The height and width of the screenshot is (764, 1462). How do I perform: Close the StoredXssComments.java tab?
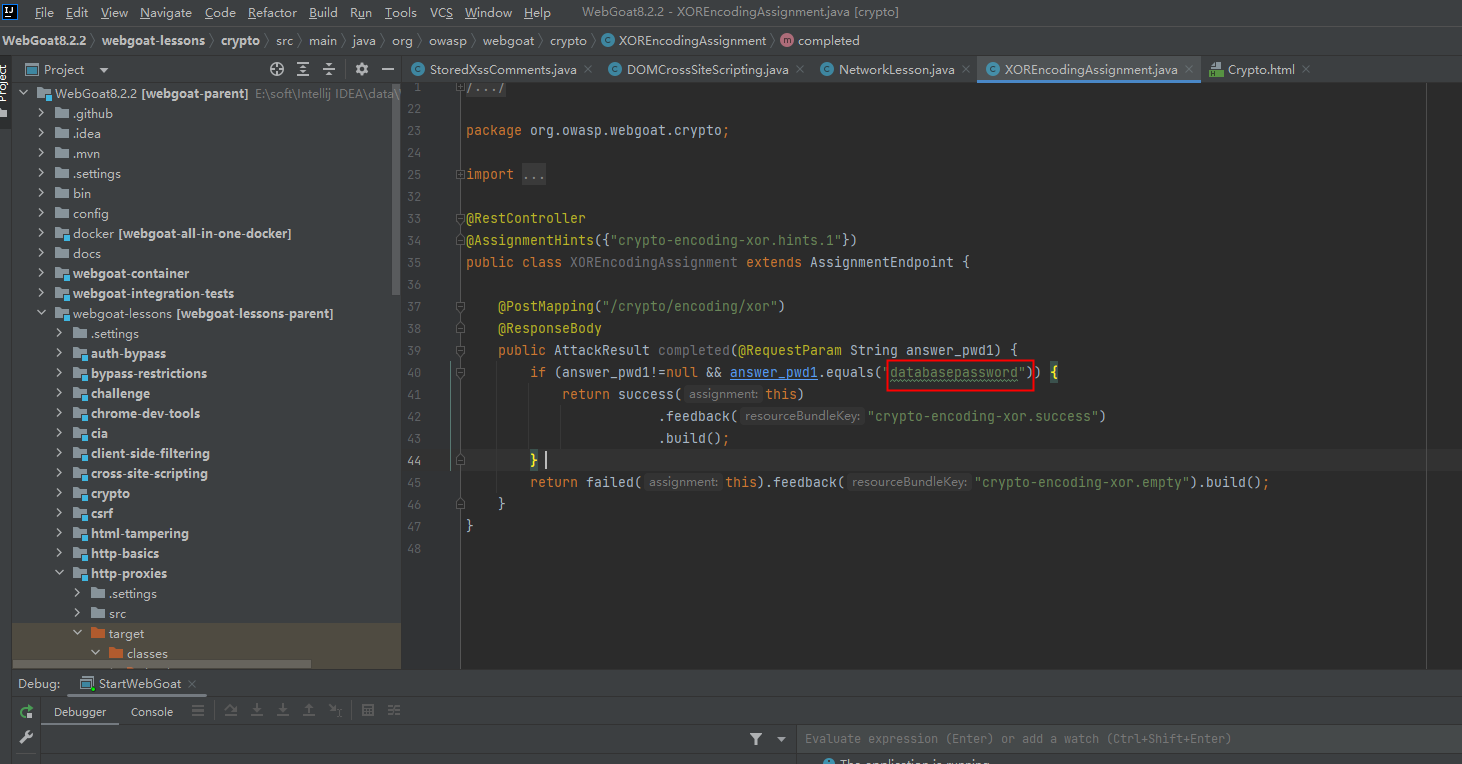coord(587,69)
